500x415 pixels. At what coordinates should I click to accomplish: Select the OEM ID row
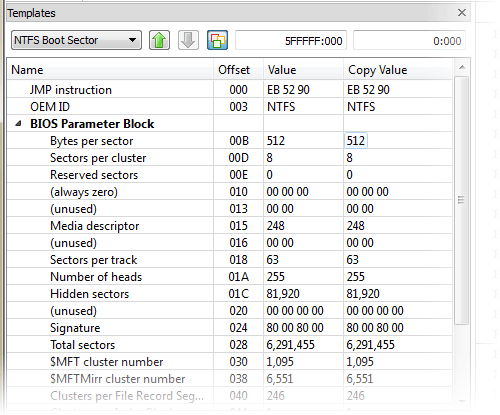click(230, 107)
